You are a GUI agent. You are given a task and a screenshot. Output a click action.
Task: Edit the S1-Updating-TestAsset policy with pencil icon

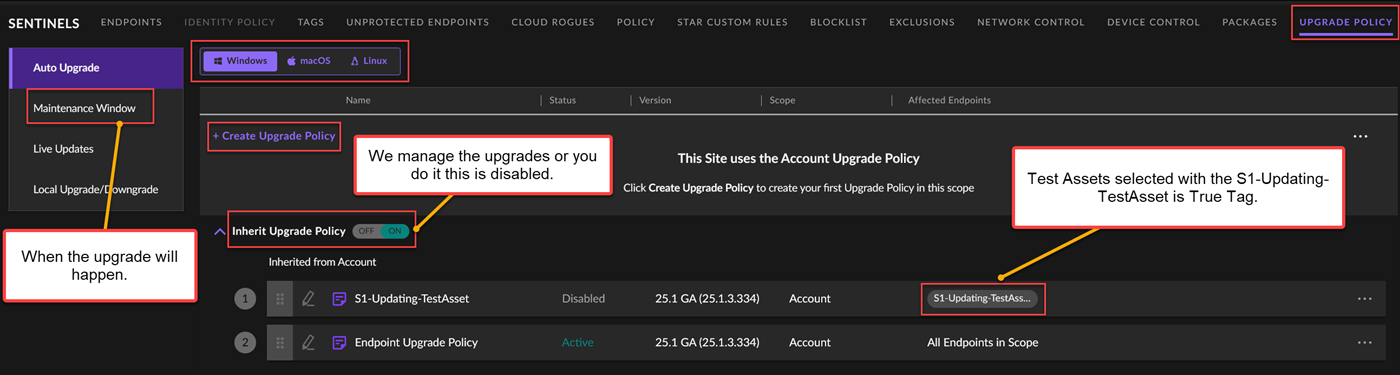[x=309, y=298]
